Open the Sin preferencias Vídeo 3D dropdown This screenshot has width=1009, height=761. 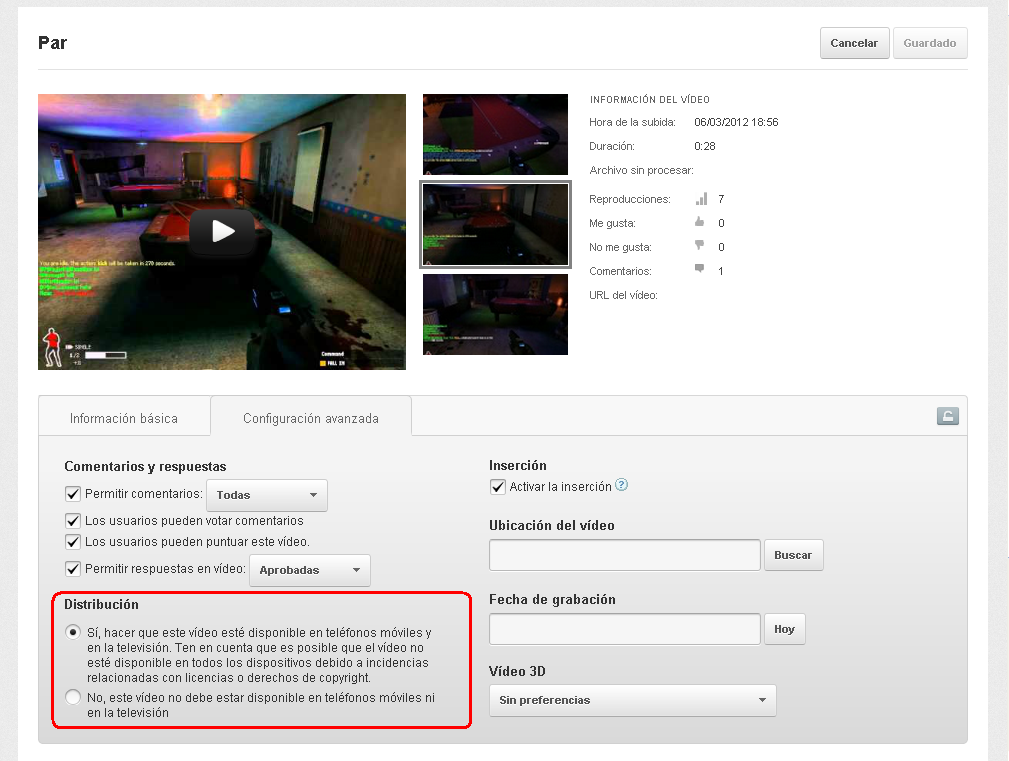tap(633, 700)
